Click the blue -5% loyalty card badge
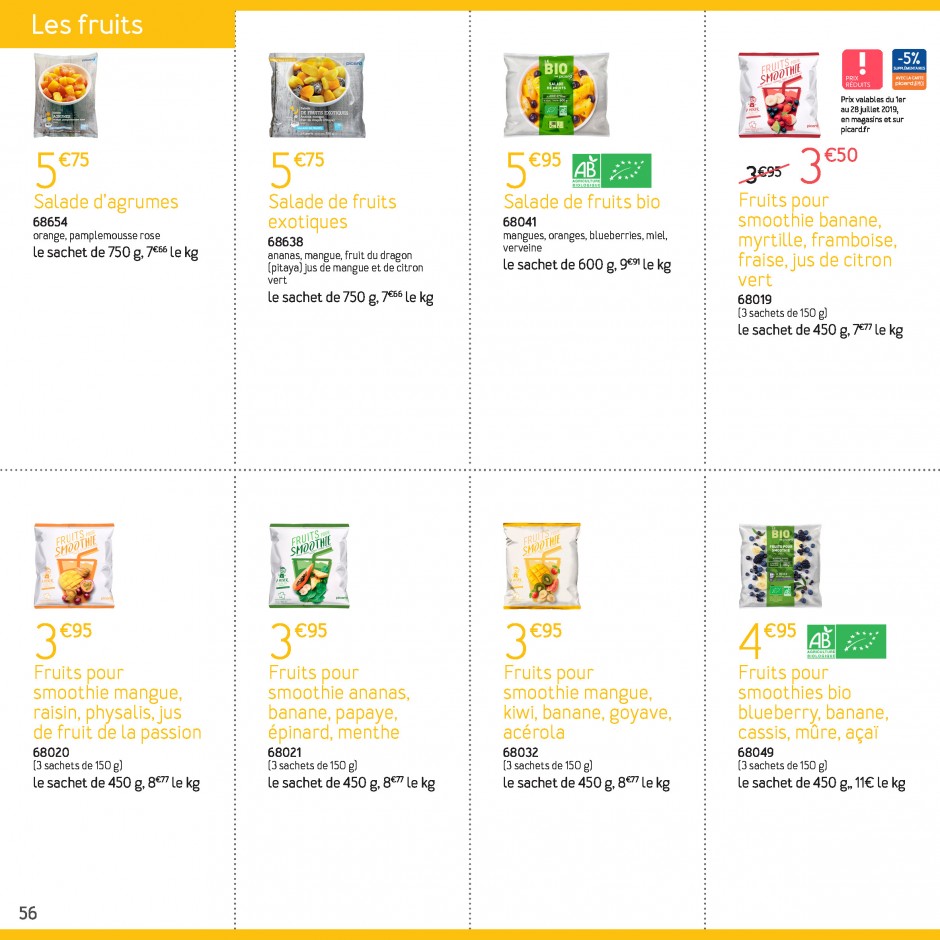Screen dimensions: 940x940 coord(909,70)
